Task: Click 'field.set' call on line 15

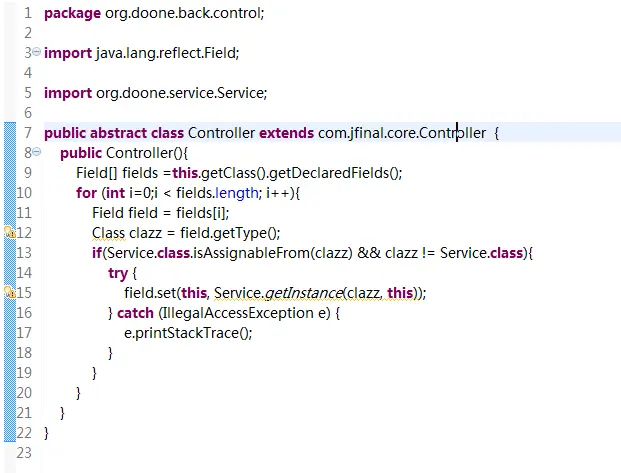Action: point(150,293)
